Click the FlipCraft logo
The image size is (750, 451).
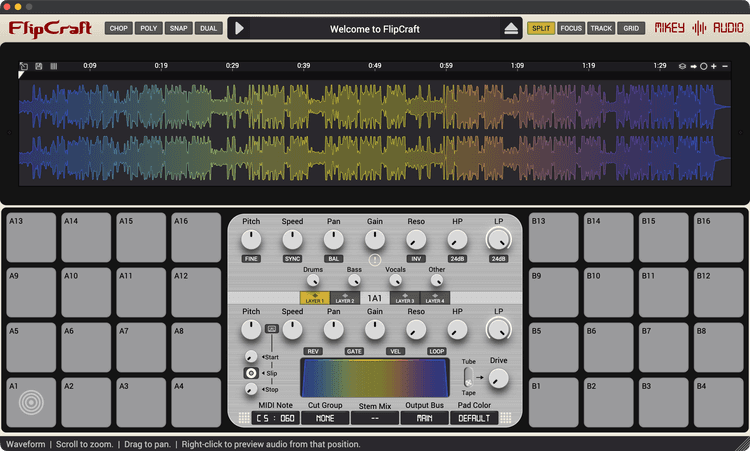coord(50,29)
